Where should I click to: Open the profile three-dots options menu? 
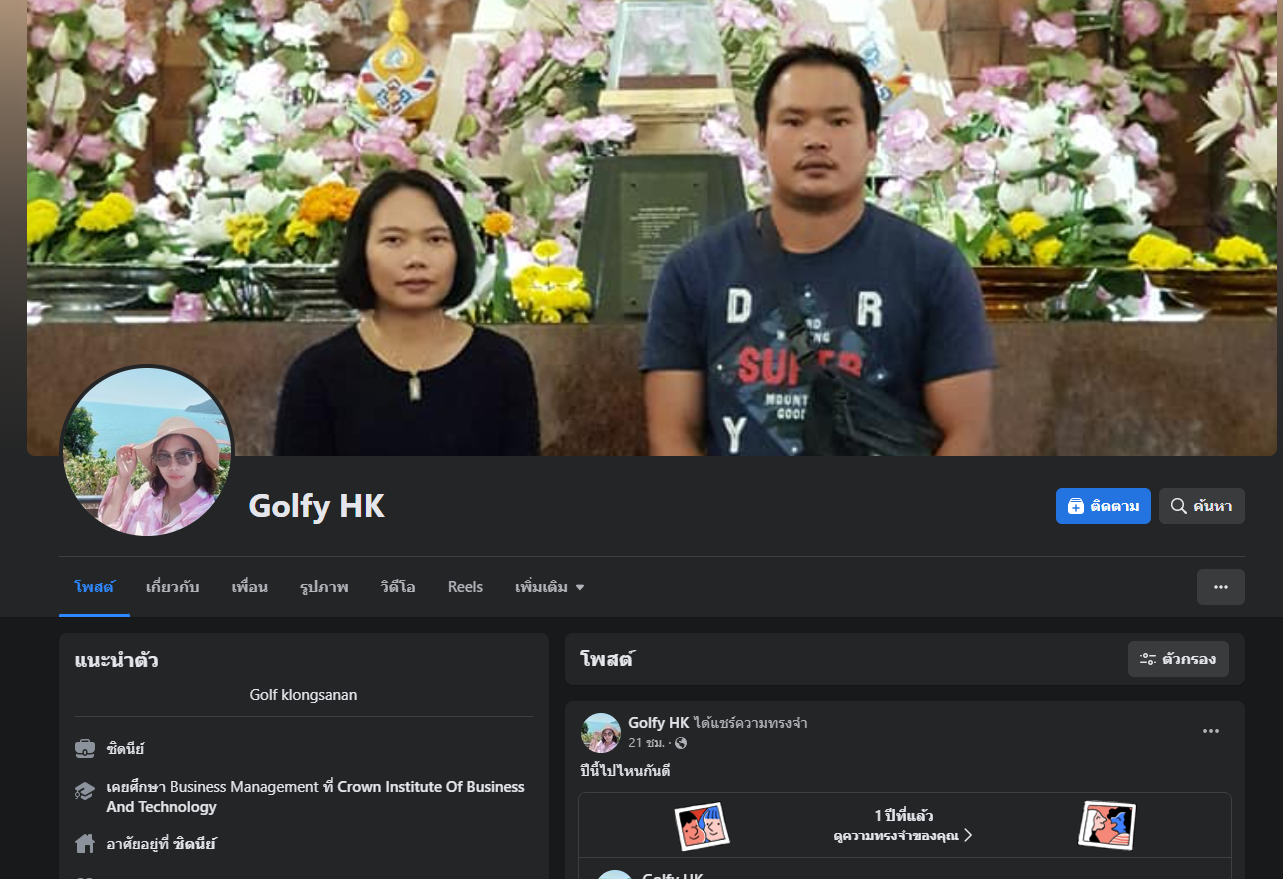(1220, 587)
